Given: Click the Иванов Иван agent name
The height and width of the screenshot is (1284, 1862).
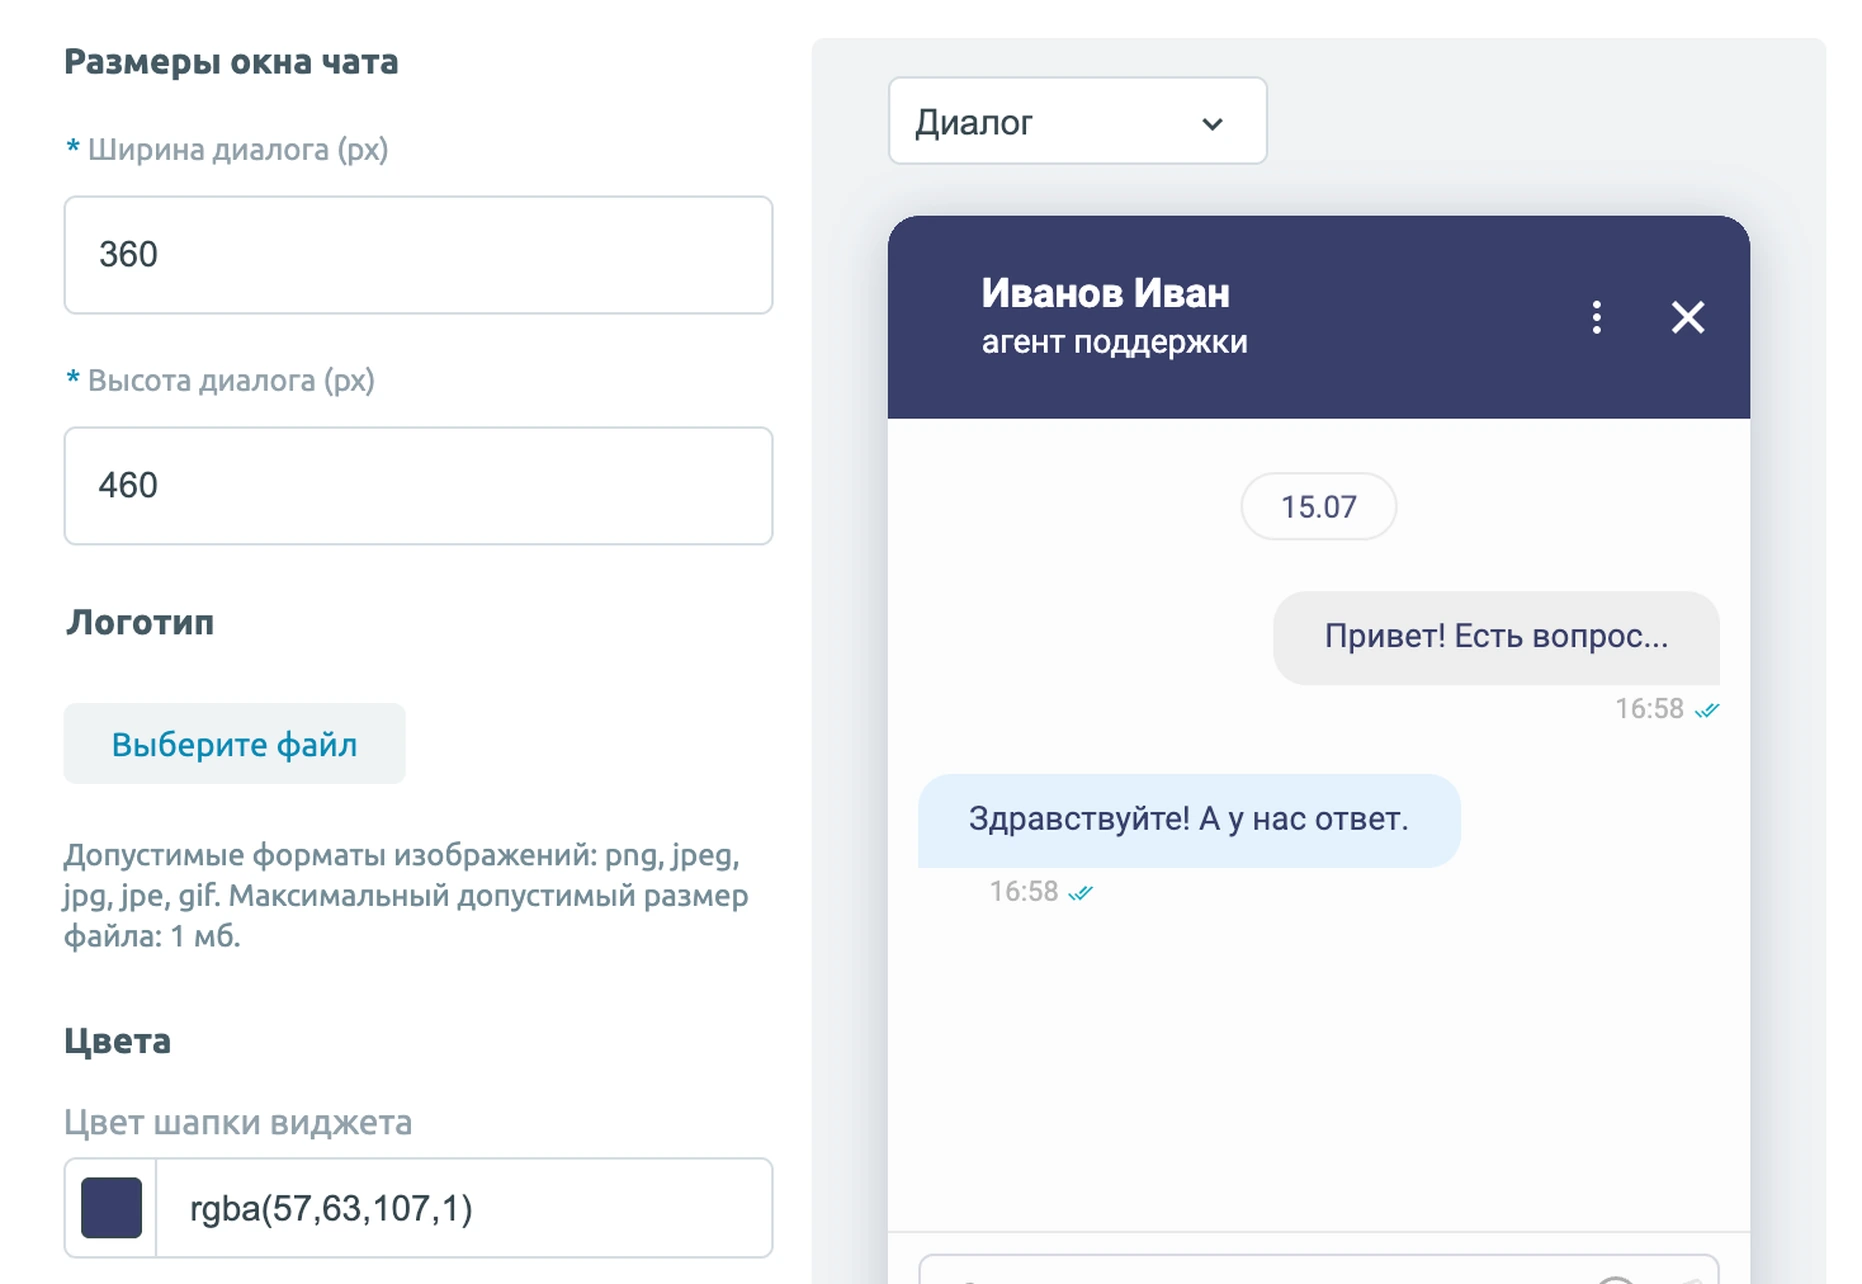Looking at the screenshot, I should pyautogui.click(x=1105, y=293).
